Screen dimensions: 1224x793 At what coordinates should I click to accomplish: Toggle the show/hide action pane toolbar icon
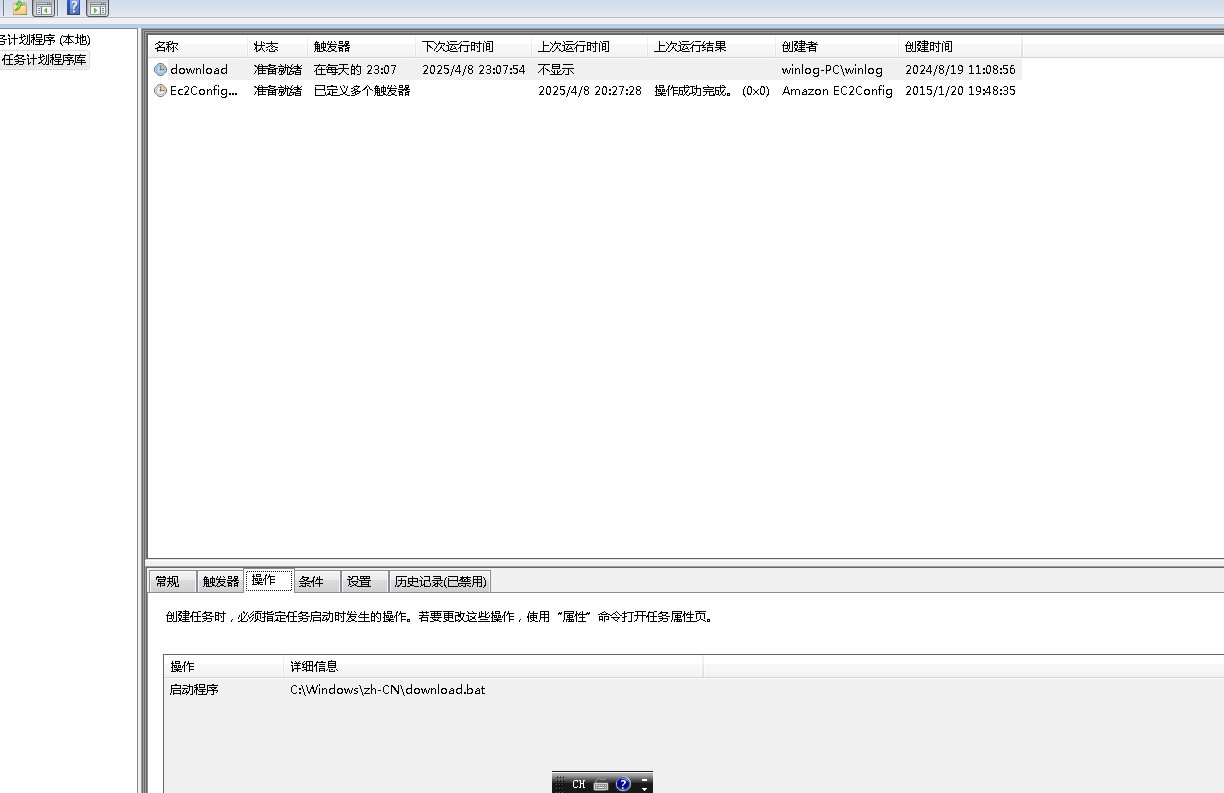[x=97, y=8]
